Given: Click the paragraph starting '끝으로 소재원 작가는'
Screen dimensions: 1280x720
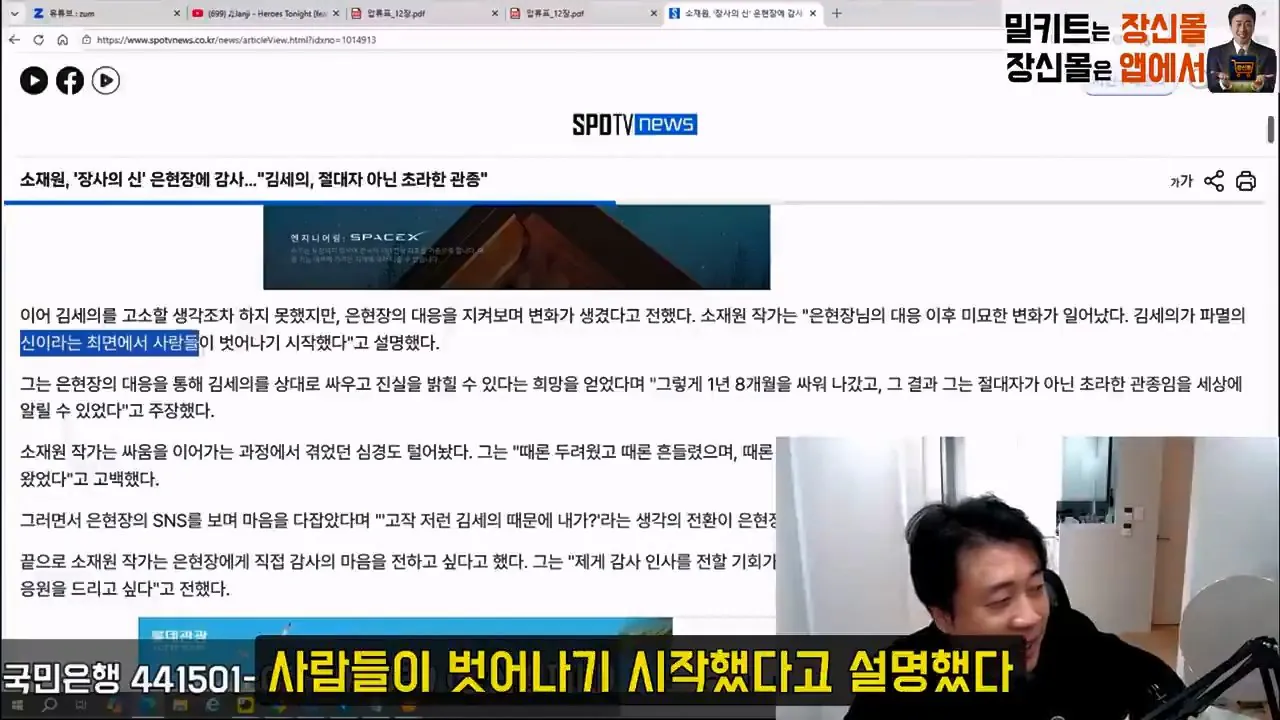Looking at the screenshot, I should click(398, 575).
